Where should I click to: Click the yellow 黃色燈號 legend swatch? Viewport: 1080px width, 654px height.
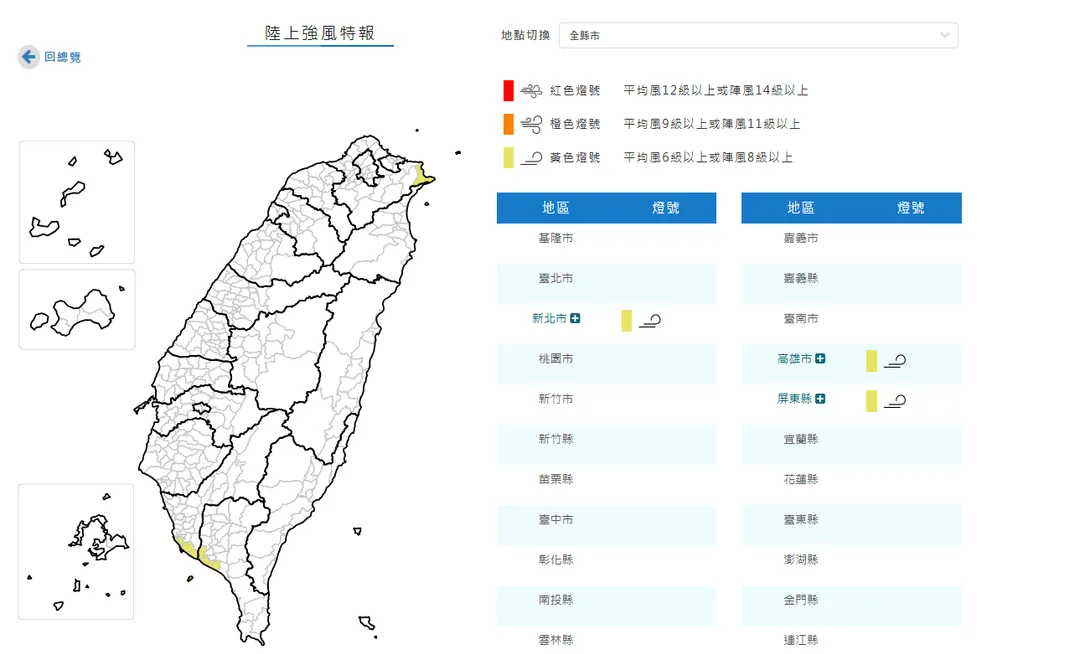coord(508,158)
